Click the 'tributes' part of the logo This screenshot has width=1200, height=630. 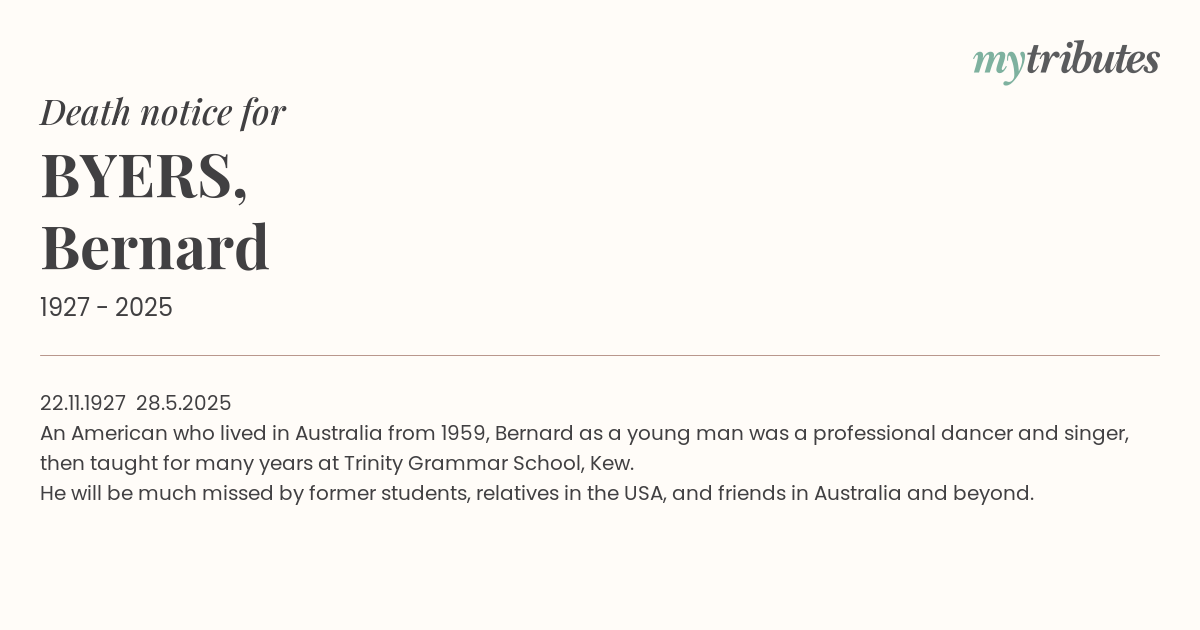1092,59
